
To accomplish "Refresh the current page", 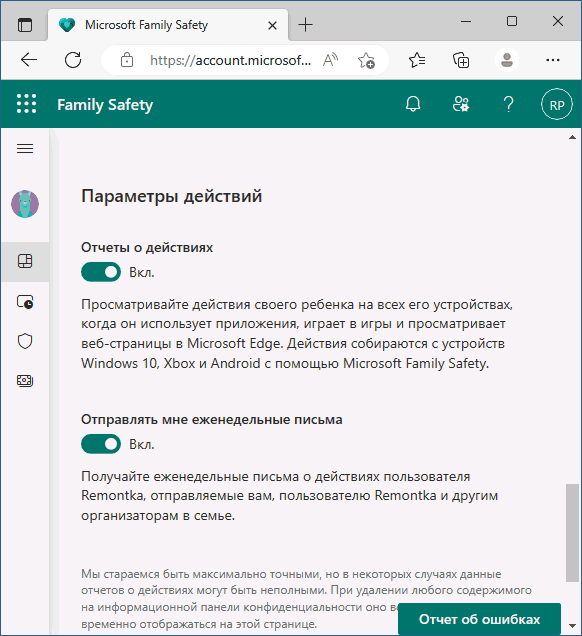I will pyautogui.click(x=73, y=60).
